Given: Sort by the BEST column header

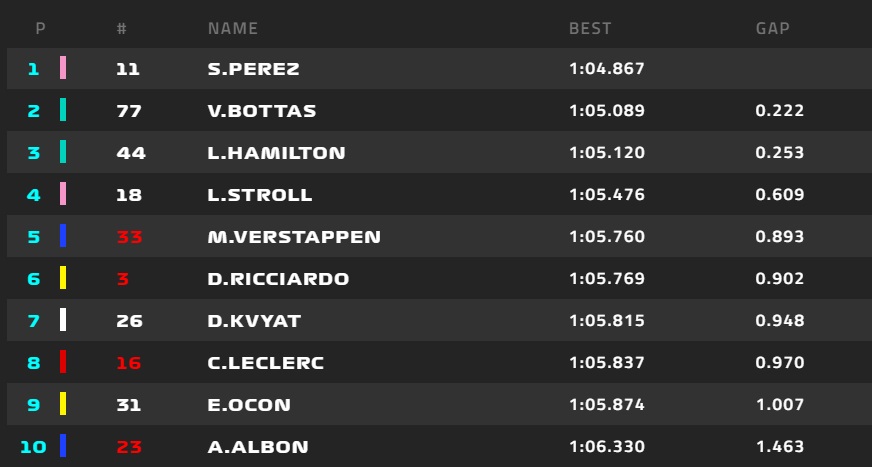Looking at the screenshot, I should pyautogui.click(x=590, y=28).
